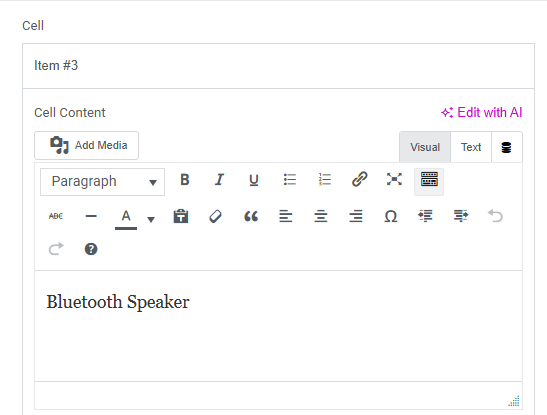Align text center
Screen dimensions: 547x415
coord(321,216)
